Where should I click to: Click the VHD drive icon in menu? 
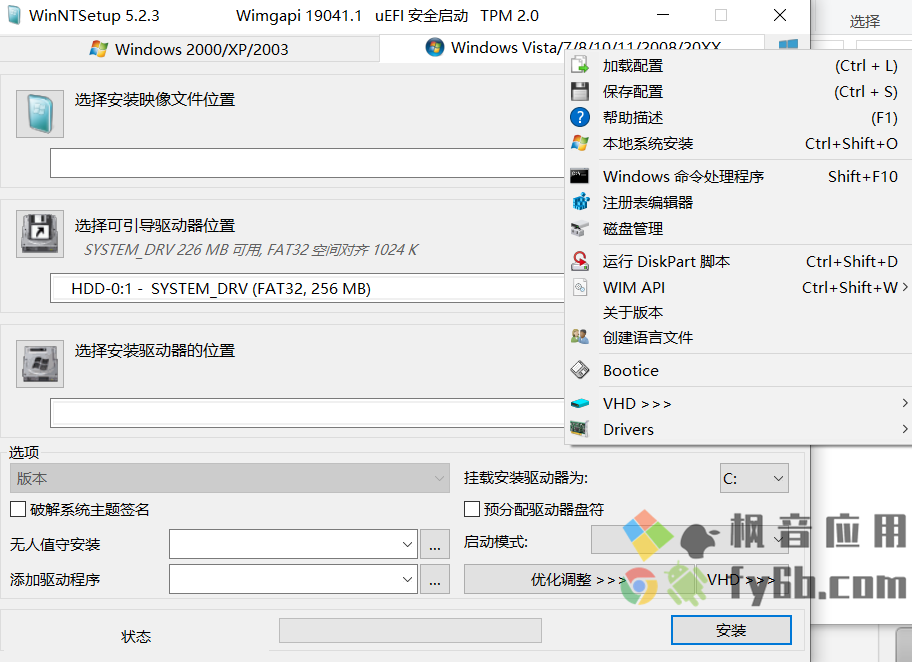click(580, 403)
